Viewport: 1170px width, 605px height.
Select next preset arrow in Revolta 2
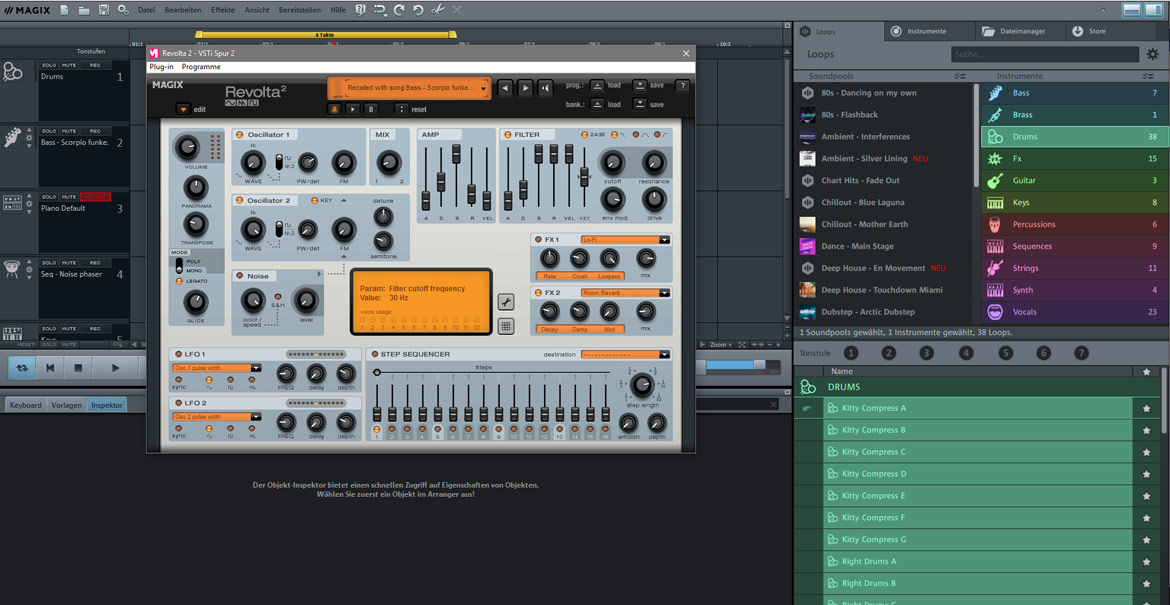[x=525, y=87]
